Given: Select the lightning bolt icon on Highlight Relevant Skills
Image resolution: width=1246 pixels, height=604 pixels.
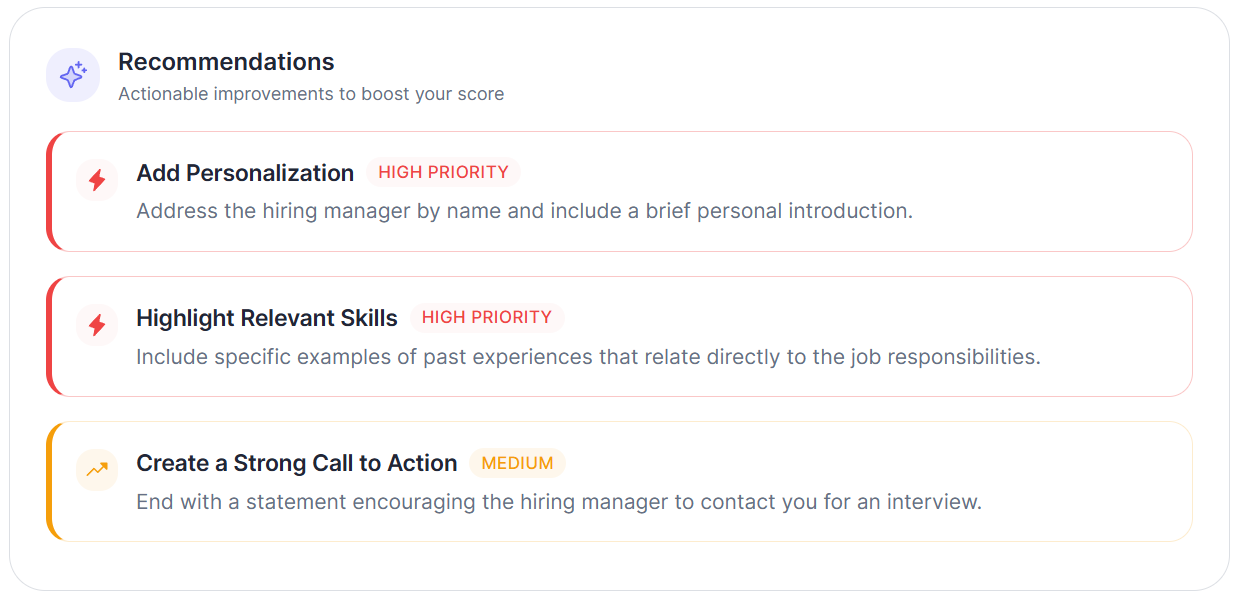Looking at the screenshot, I should click(x=96, y=325).
